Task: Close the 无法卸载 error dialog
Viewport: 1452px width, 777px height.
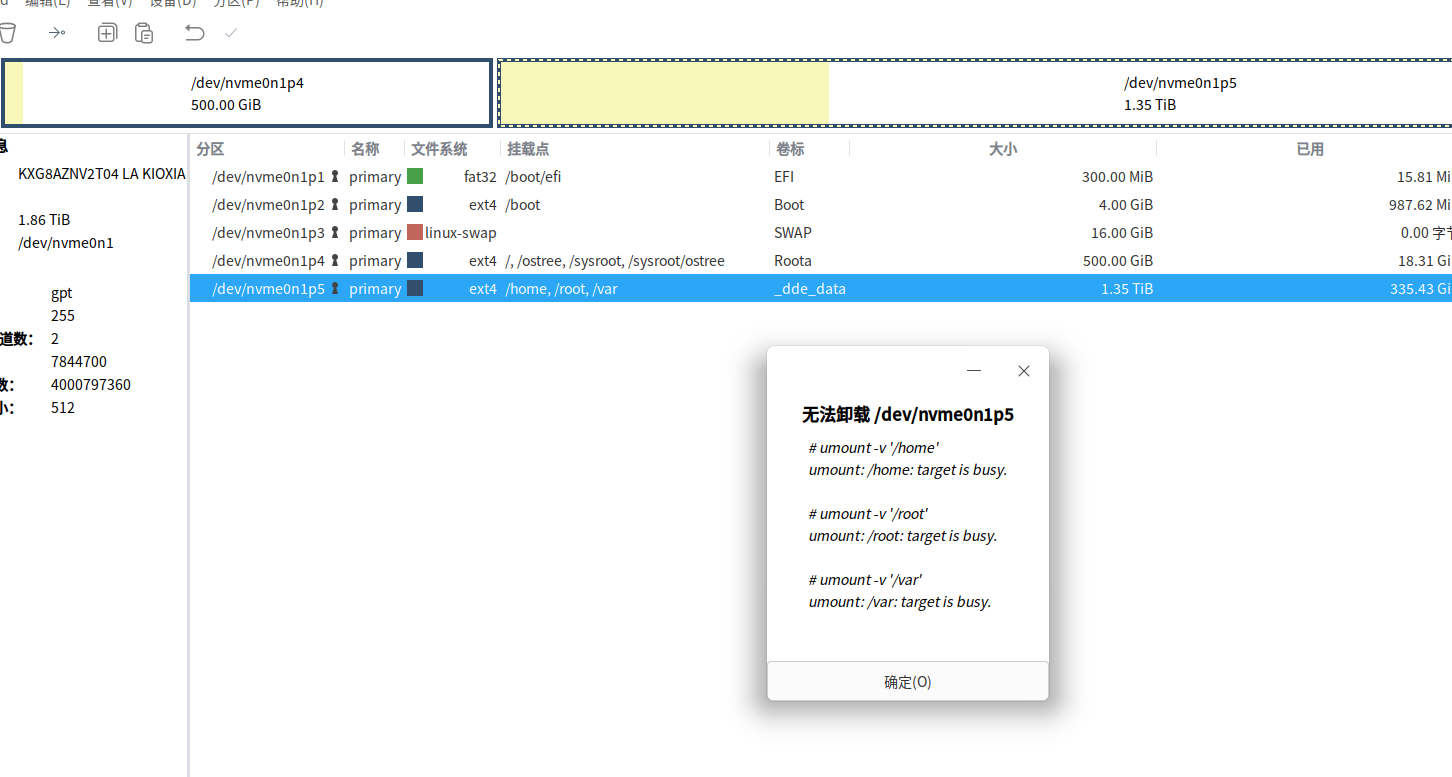Action: tap(1023, 371)
